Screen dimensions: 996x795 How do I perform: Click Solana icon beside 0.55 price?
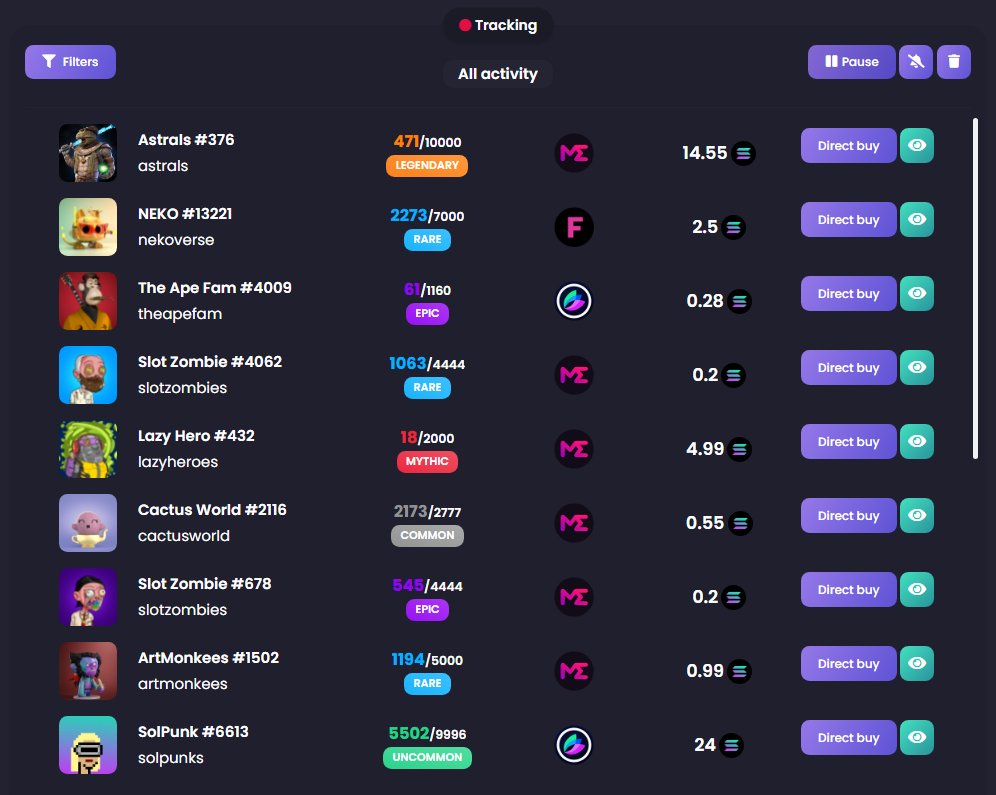740,523
